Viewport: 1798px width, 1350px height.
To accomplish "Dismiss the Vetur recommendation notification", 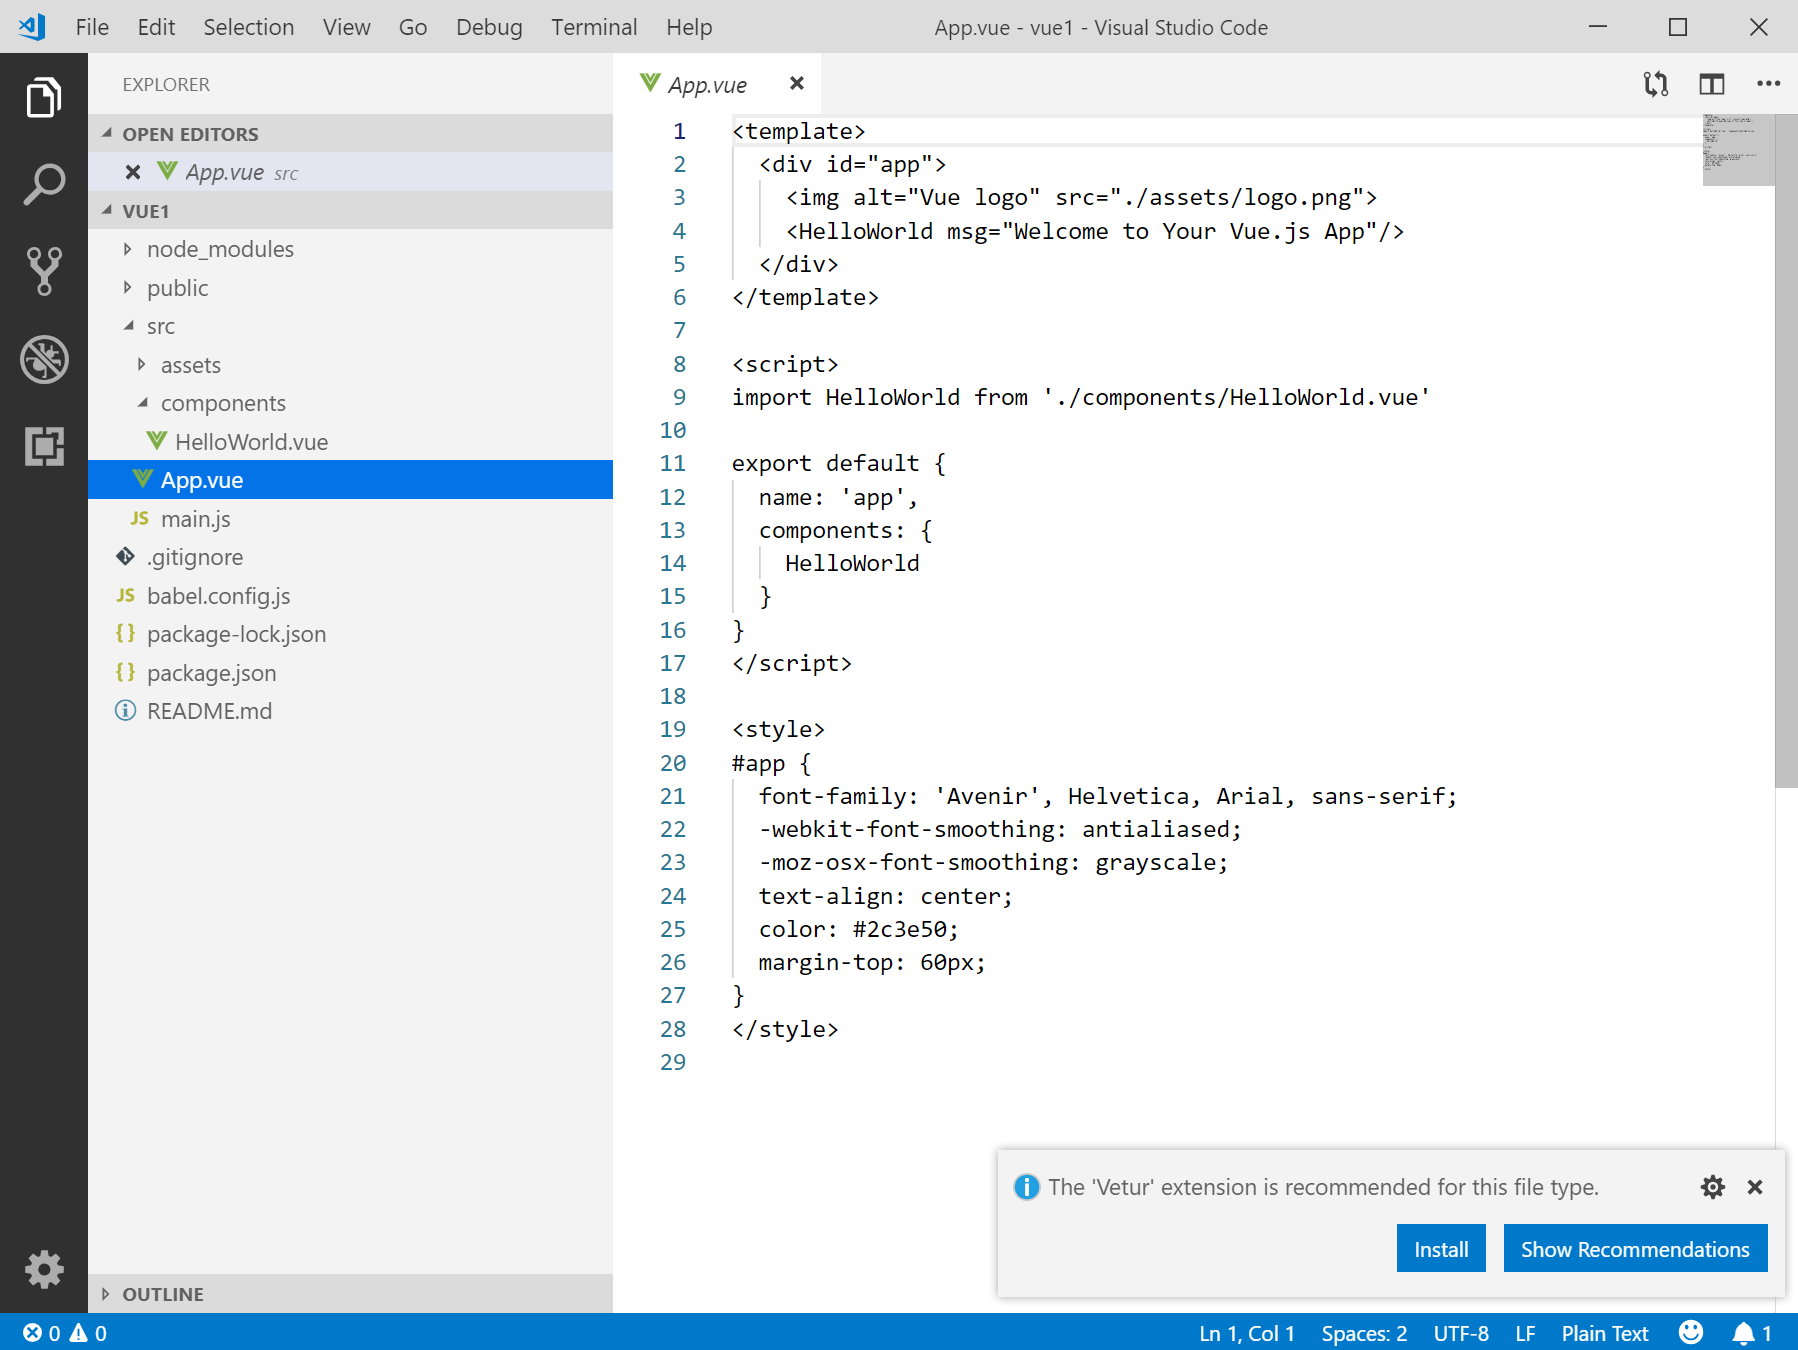I will 1755,1187.
